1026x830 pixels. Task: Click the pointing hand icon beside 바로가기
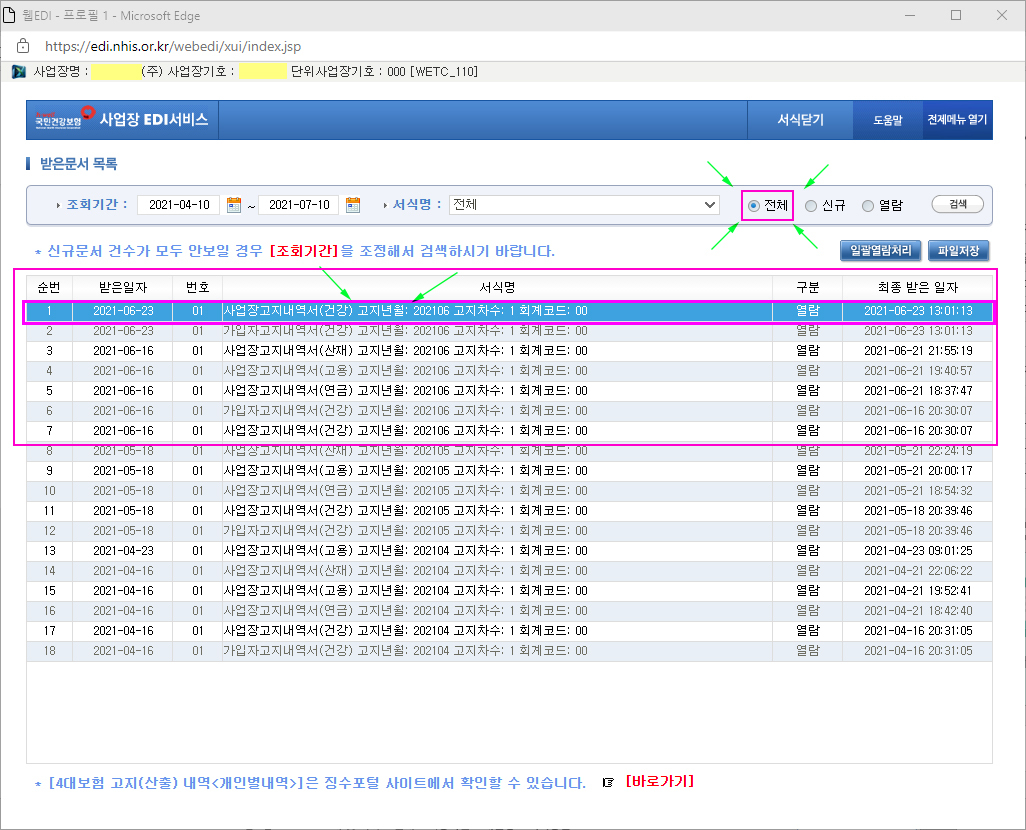click(607, 783)
